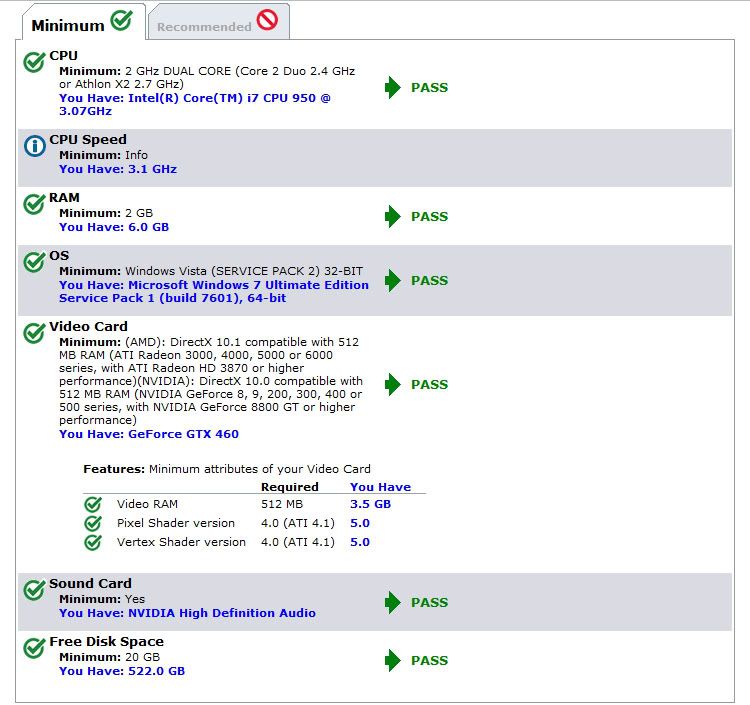Click the Video RAM feature checkmark
This screenshot has width=750, height=705.
point(93,504)
